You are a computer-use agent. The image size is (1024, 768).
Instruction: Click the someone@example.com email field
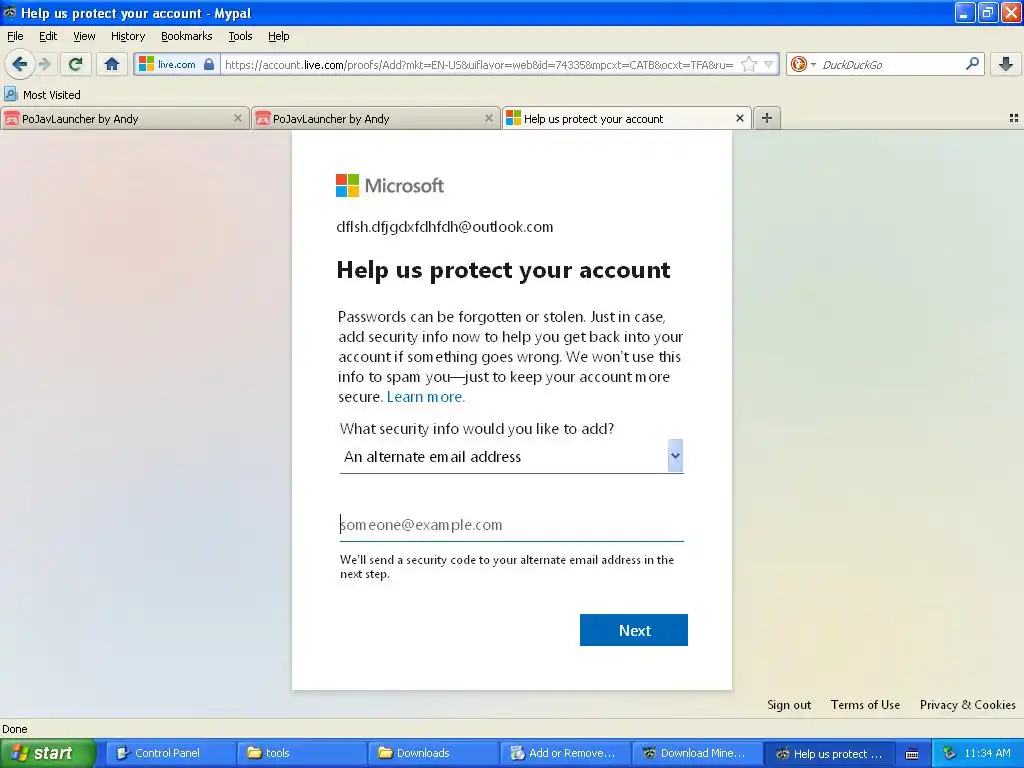(511, 524)
